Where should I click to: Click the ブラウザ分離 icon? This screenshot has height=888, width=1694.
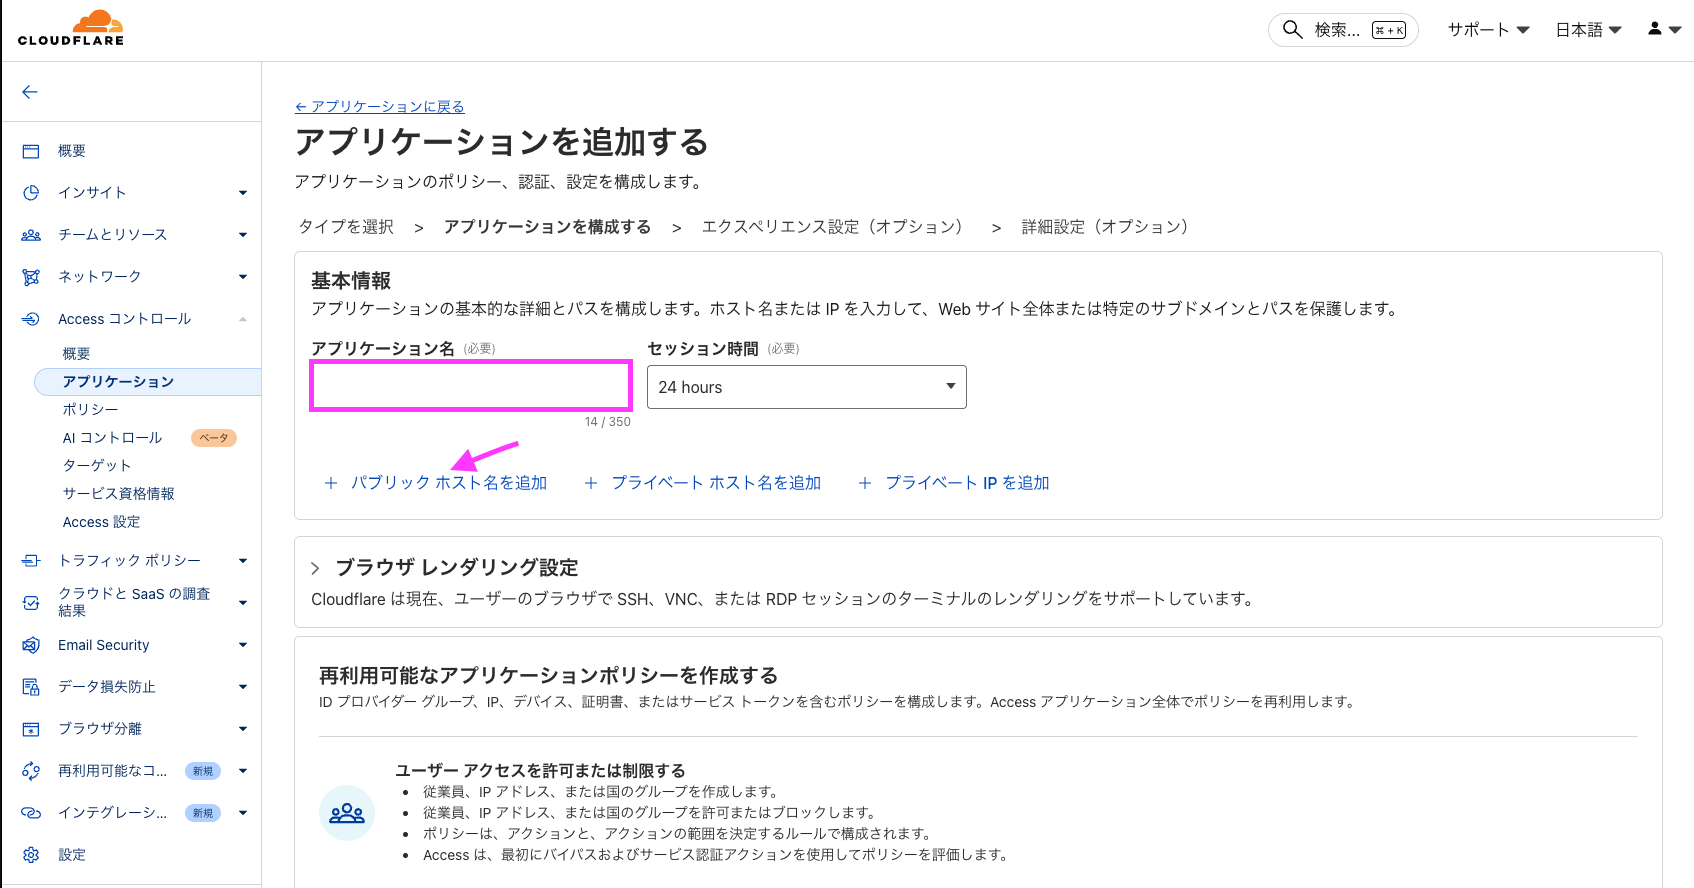point(31,729)
